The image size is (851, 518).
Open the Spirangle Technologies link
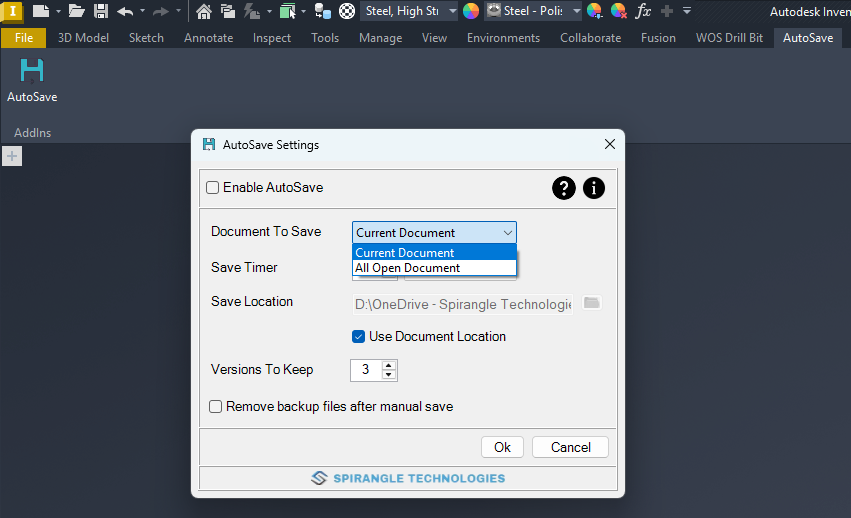408,478
